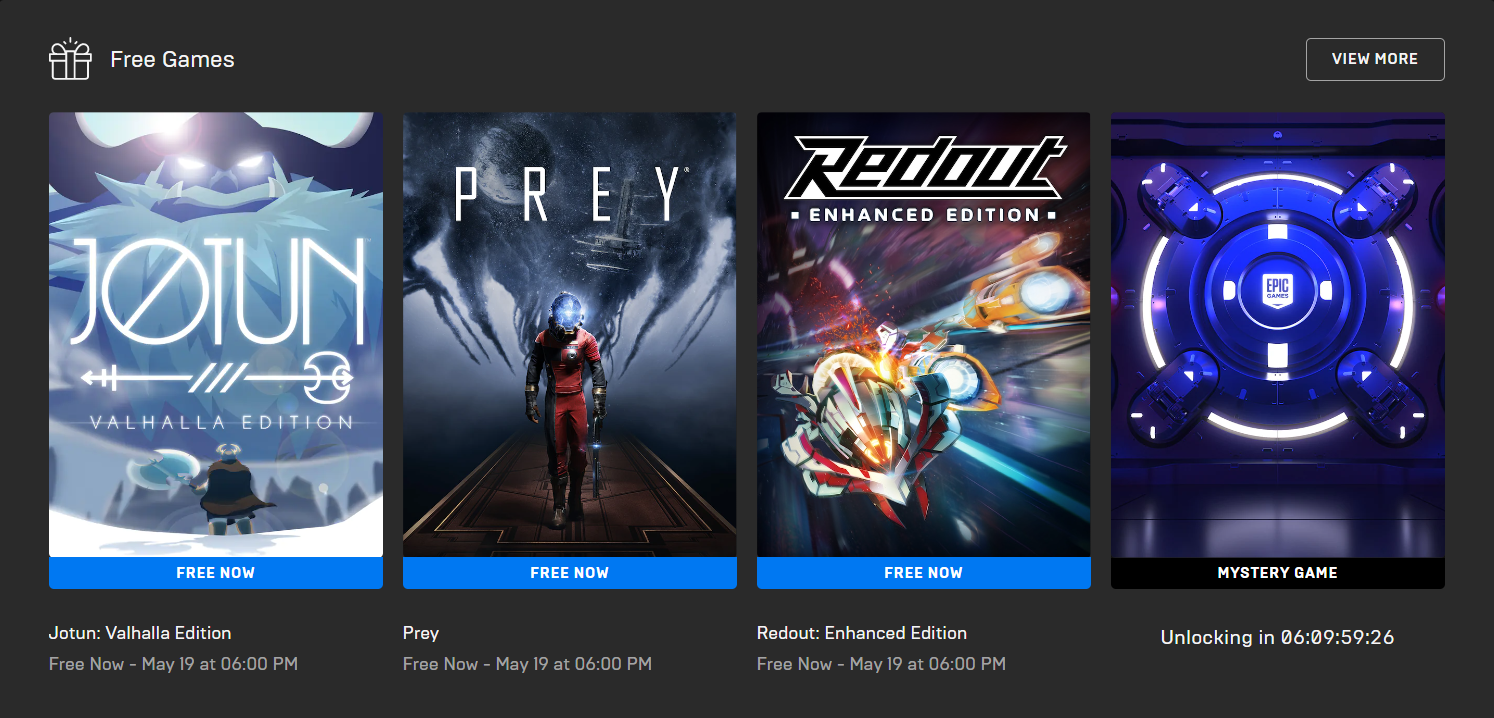Open the Prey game cover art

(x=570, y=334)
